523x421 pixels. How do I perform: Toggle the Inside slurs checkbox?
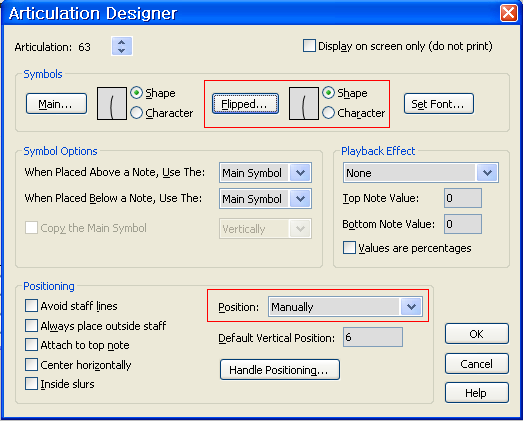(31, 384)
